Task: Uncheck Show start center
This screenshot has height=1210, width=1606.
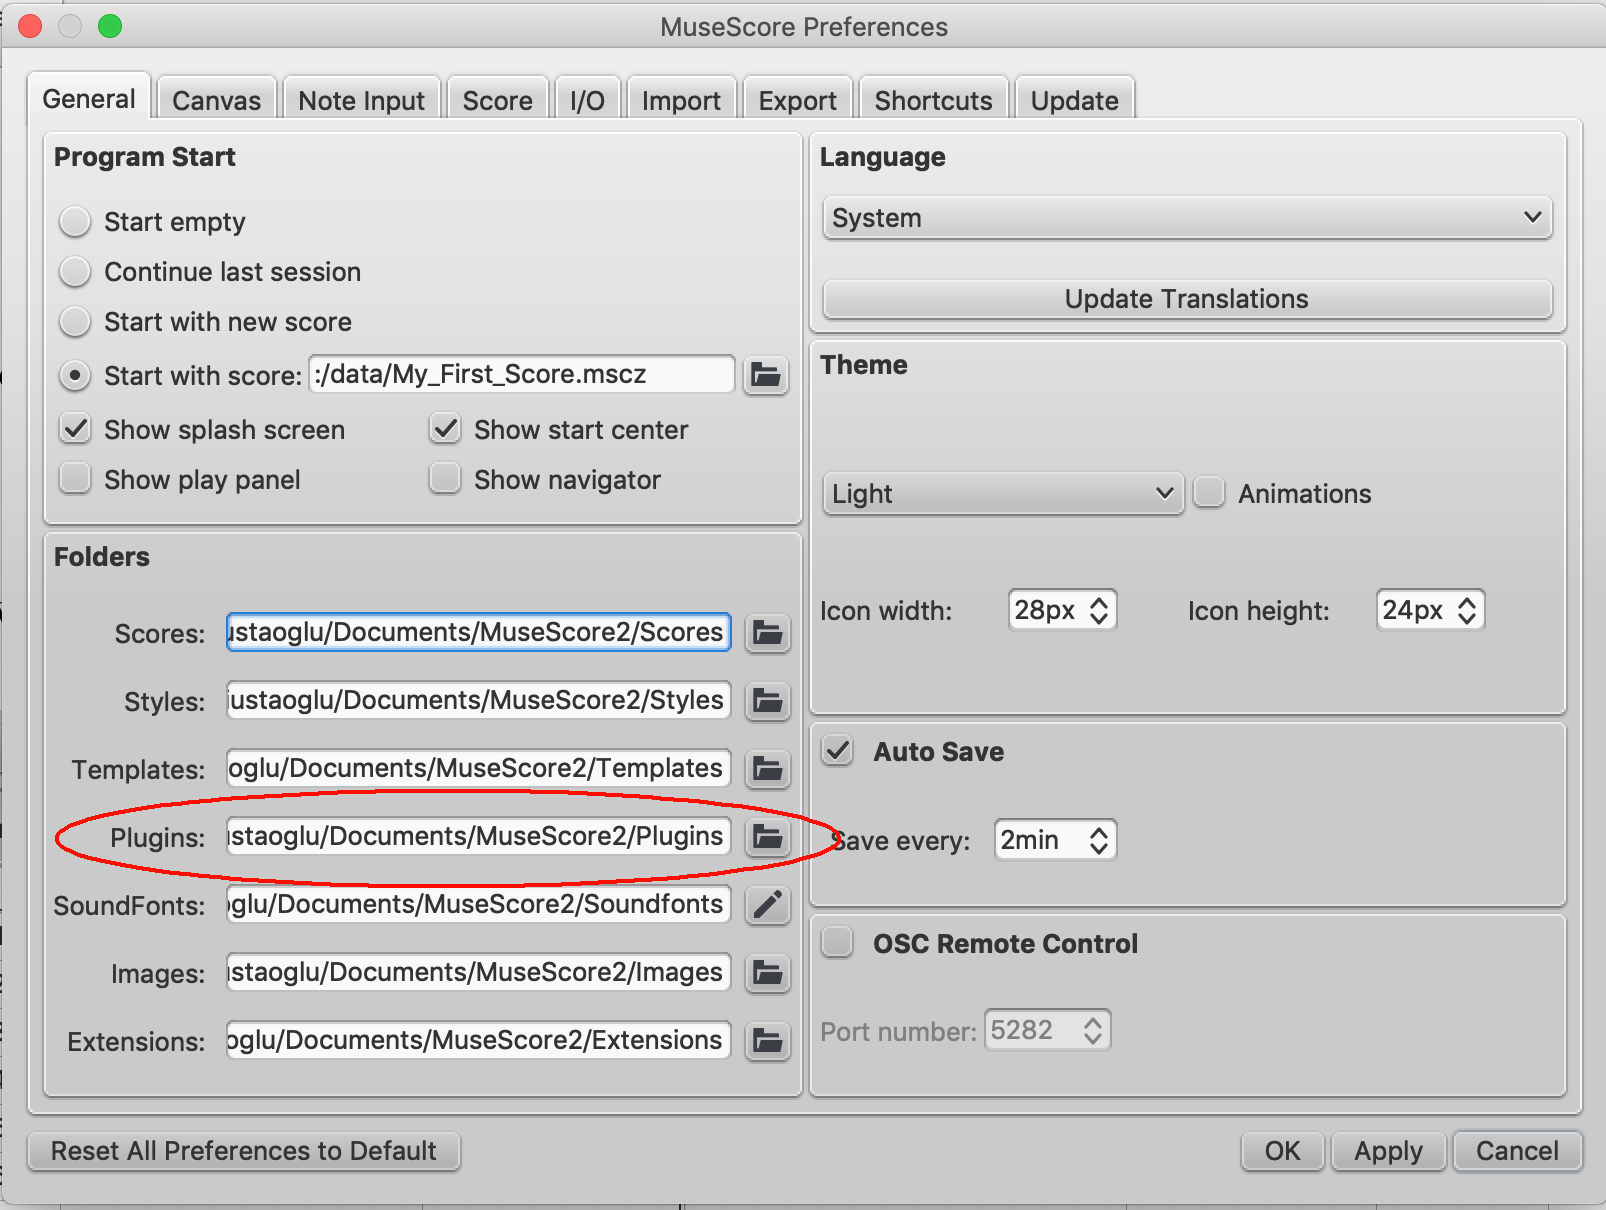Action: 445,429
